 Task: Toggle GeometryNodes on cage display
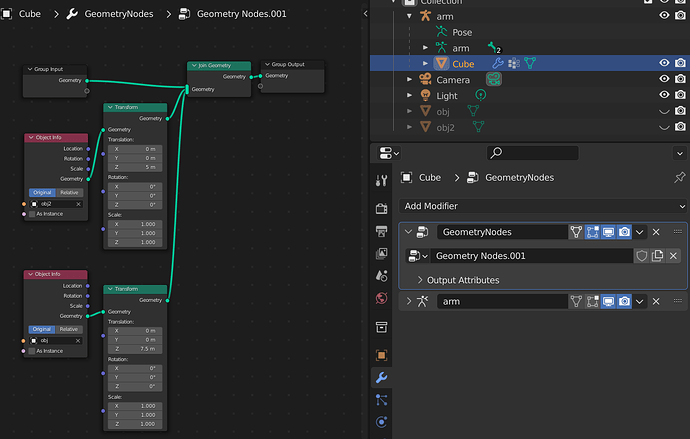pyautogui.click(x=576, y=232)
